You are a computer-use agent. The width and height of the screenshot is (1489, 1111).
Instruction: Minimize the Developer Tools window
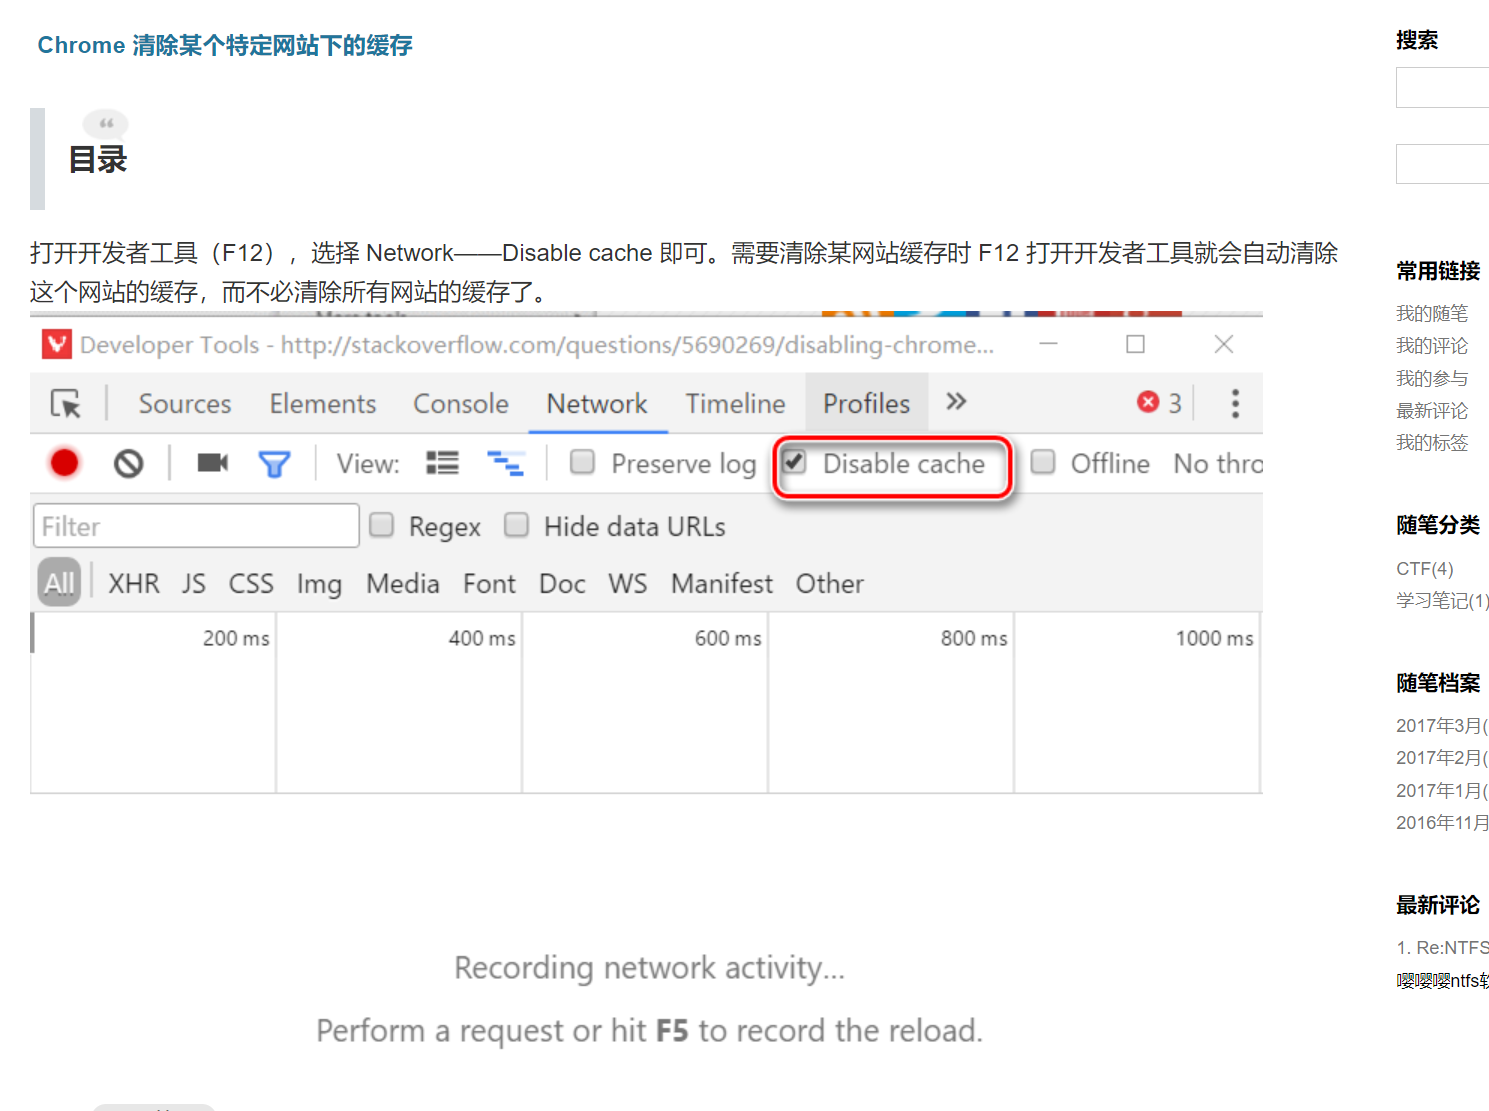[x=1048, y=344]
